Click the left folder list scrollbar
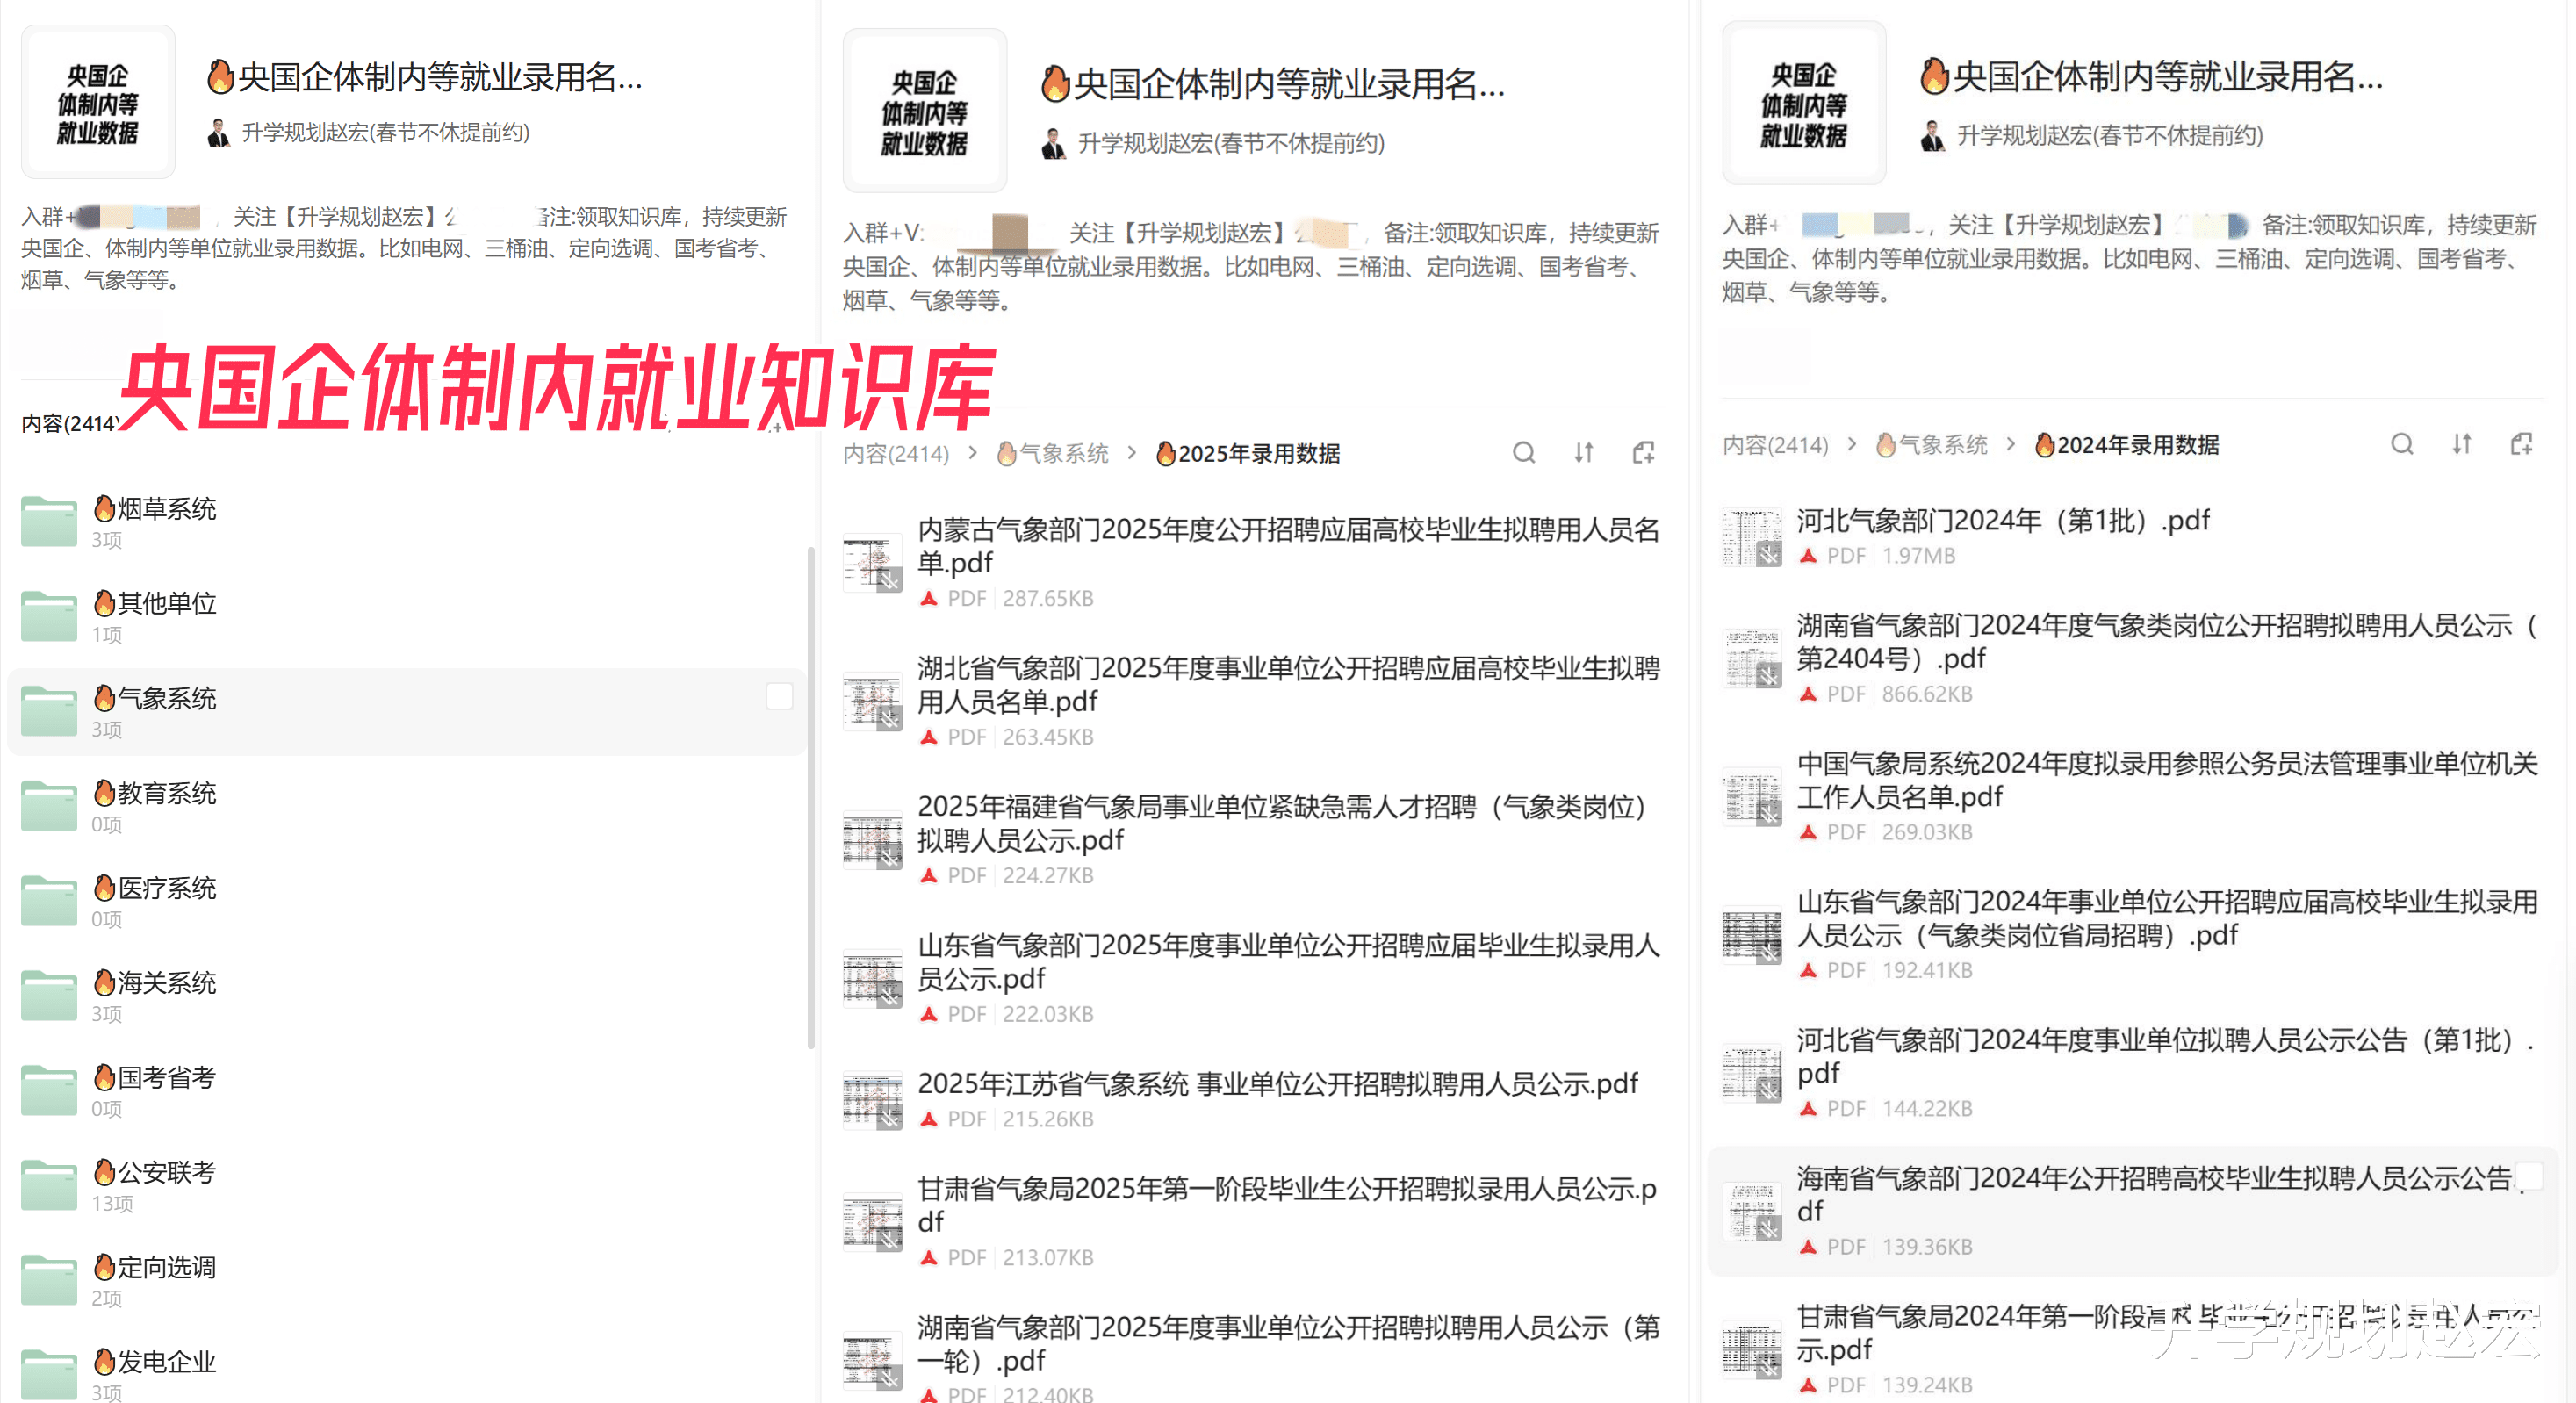The width and height of the screenshot is (2576, 1403). pos(811,797)
